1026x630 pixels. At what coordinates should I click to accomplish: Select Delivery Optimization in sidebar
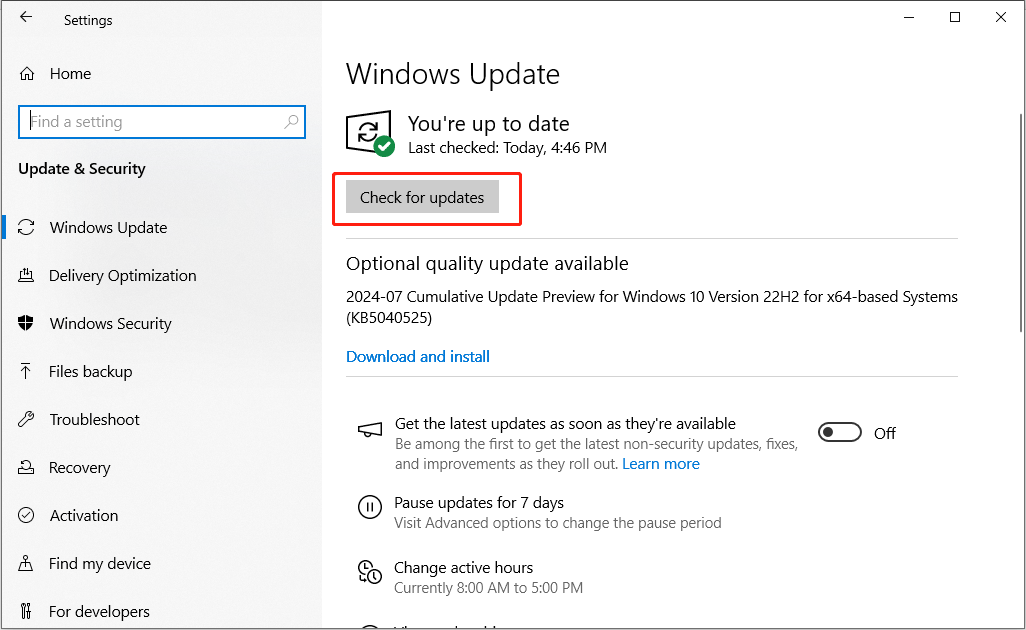pos(122,276)
